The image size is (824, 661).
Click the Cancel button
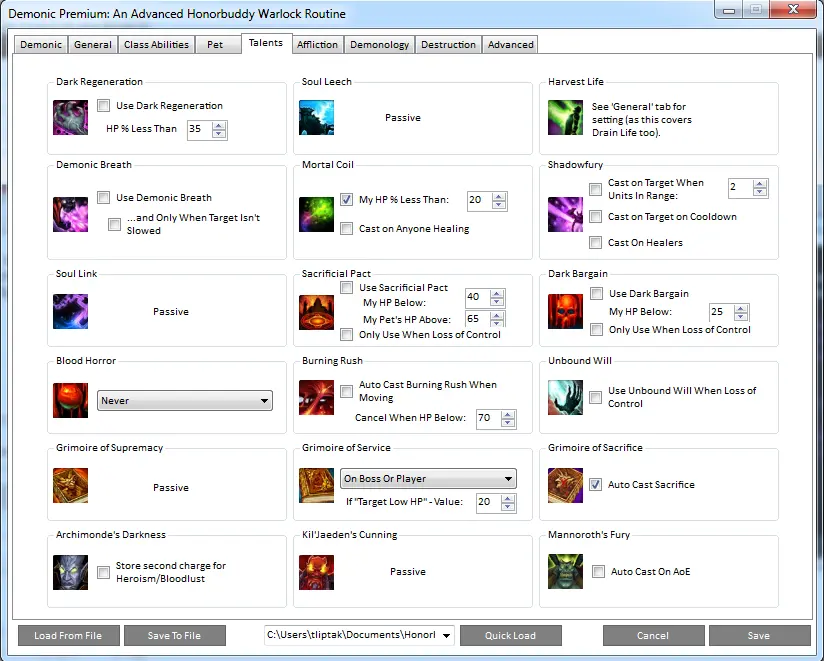[653, 635]
